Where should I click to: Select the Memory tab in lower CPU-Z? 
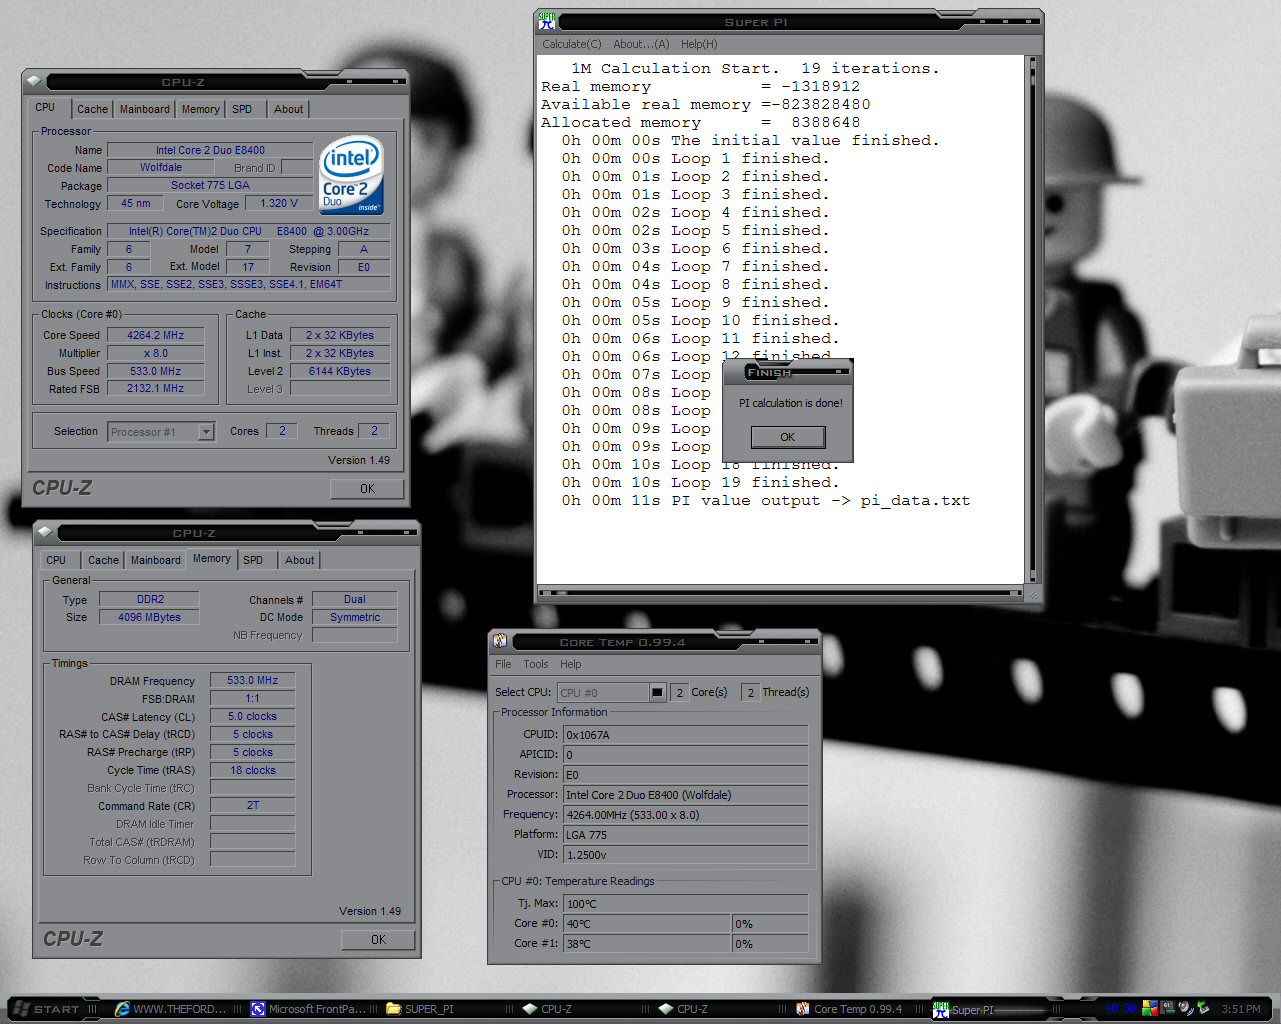(x=212, y=558)
